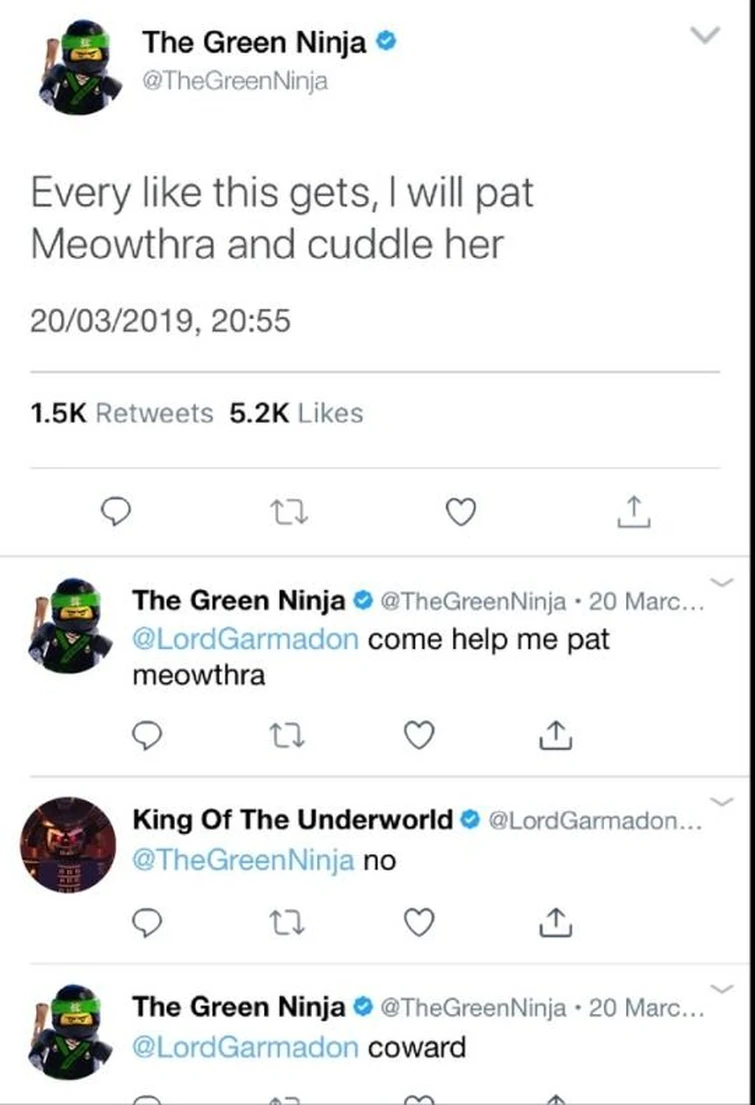Screen dimensions: 755x1105
Task: Open the @LordGarmadon mention in "come help me pat" tweet
Action: point(245,640)
